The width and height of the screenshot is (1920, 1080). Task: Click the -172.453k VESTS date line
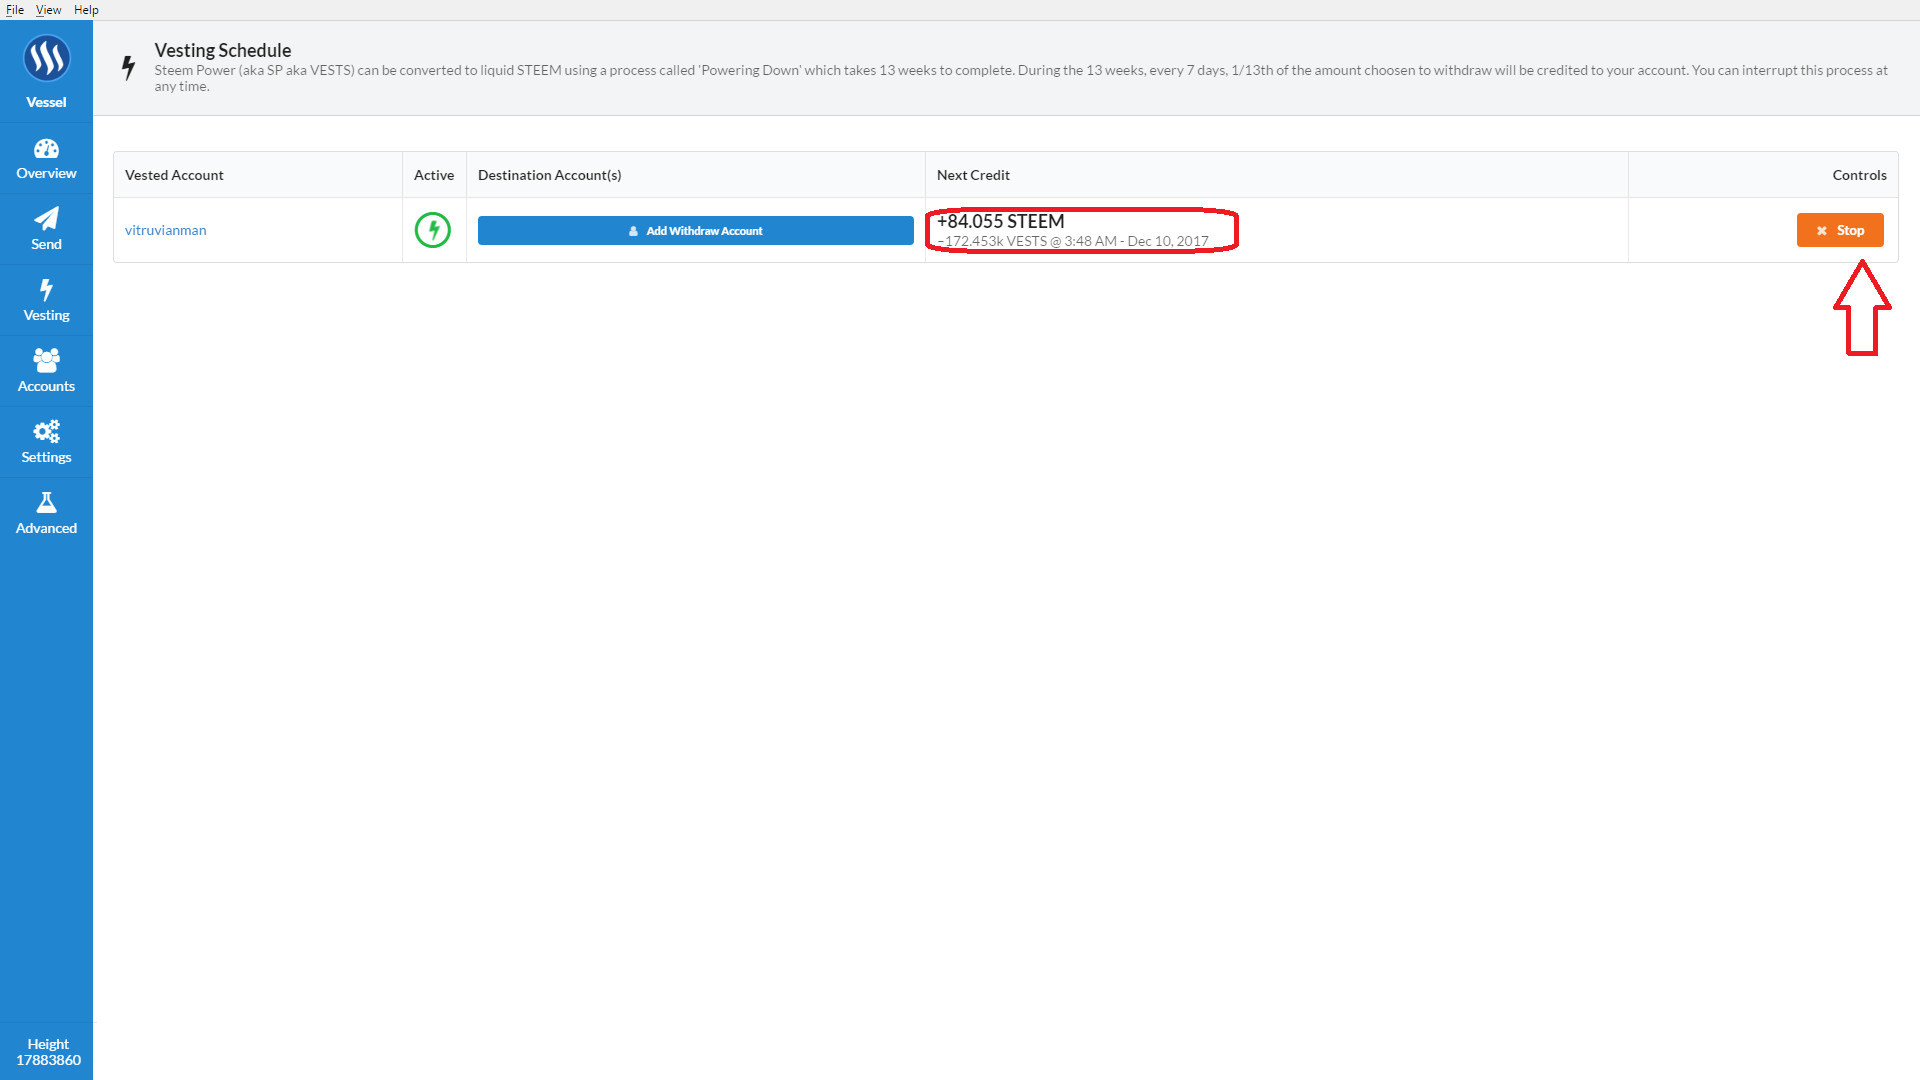point(1073,241)
